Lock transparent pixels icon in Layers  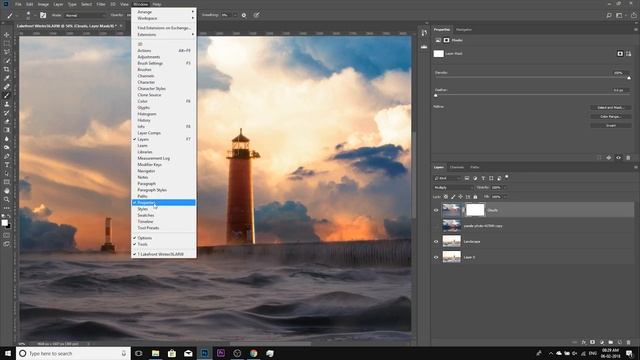pyautogui.click(x=446, y=197)
